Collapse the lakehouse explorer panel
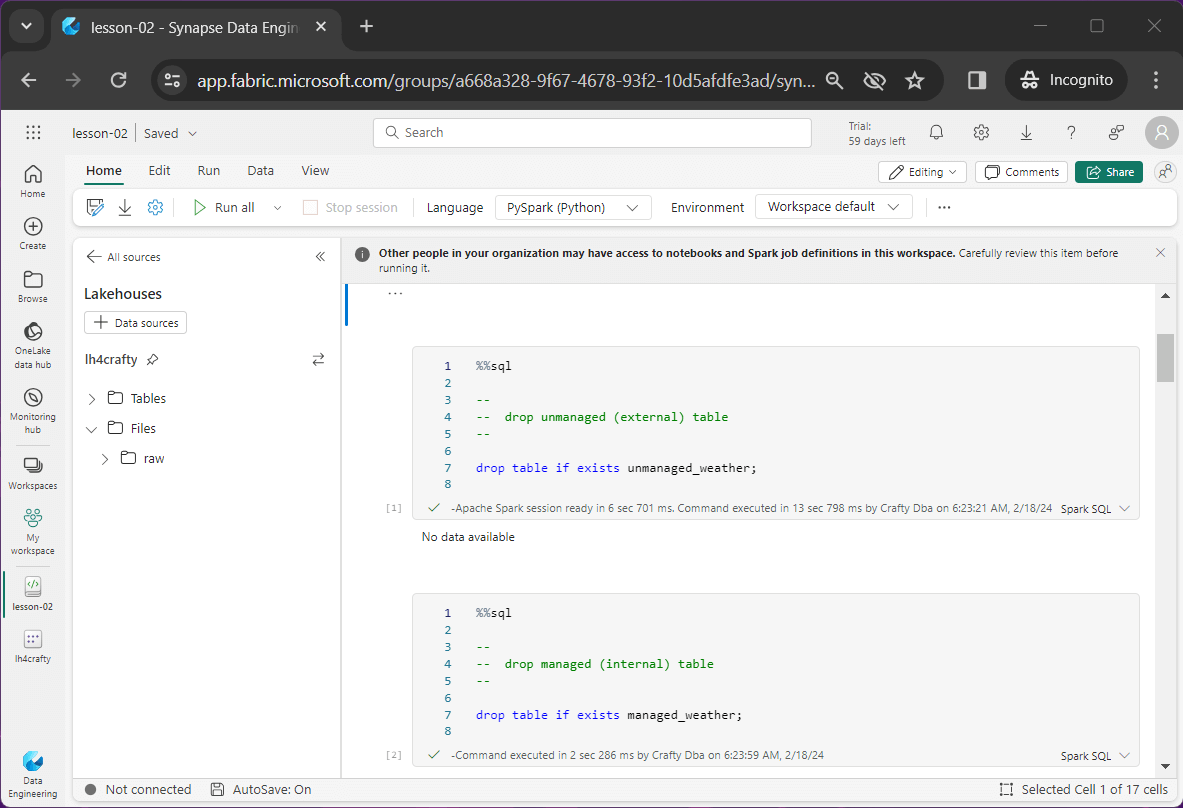The image size is (1183, 808). [320, 257]
